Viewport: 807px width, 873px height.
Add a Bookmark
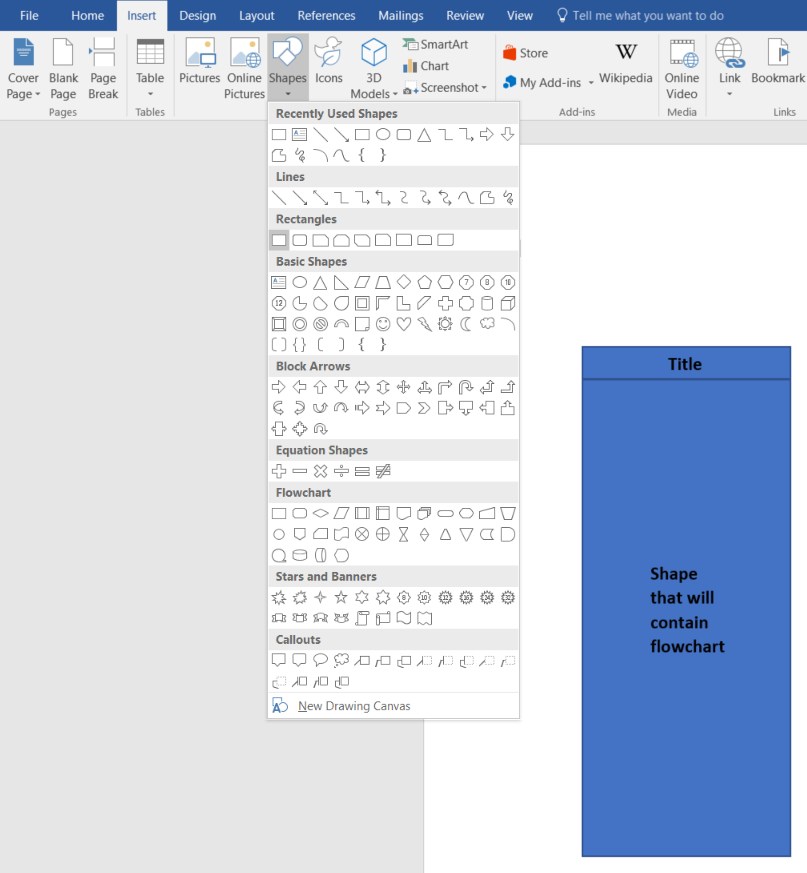[777, 63]
